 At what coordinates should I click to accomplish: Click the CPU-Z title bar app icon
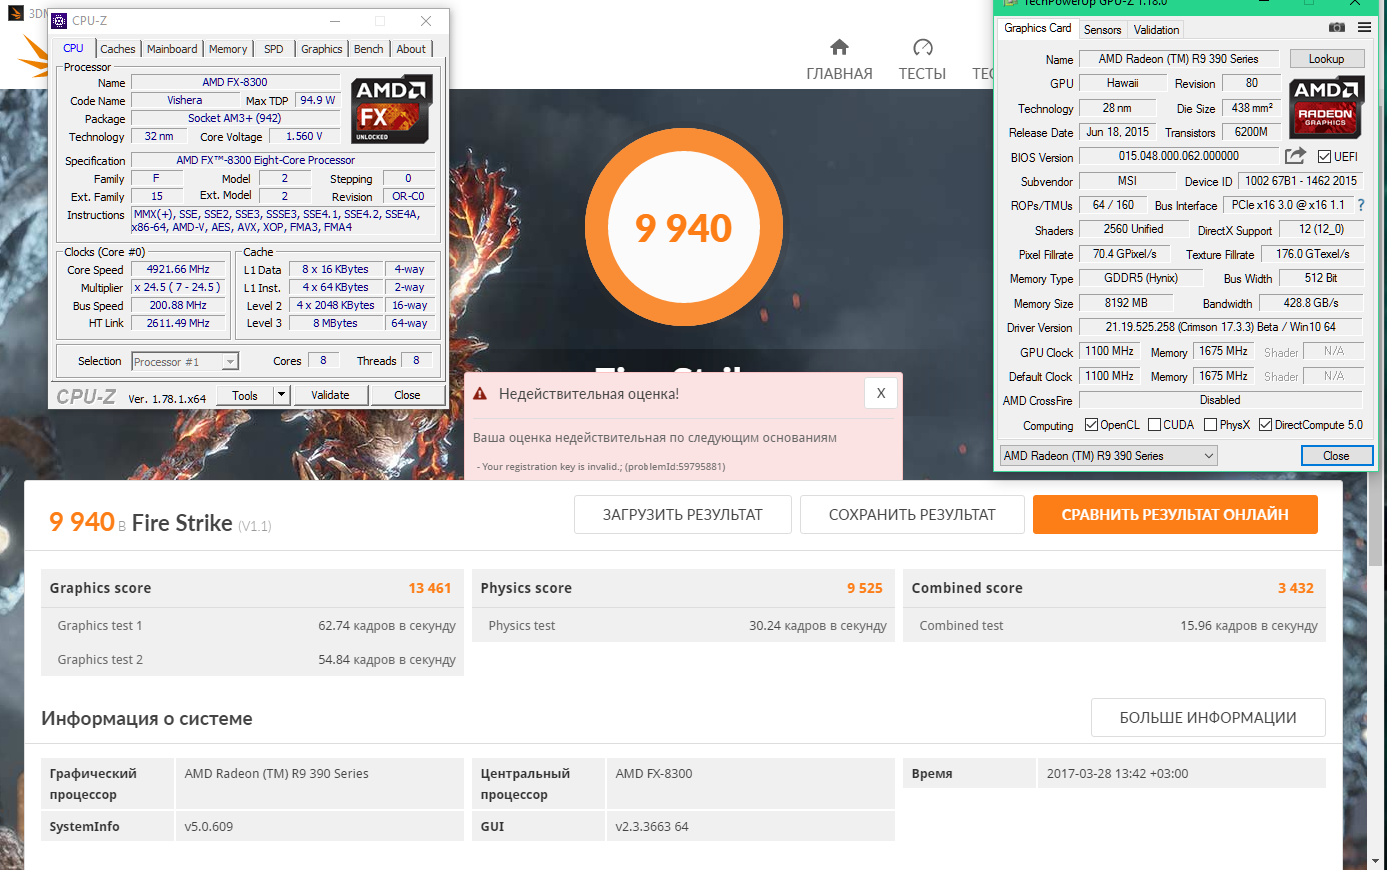(x=59, y=20)
